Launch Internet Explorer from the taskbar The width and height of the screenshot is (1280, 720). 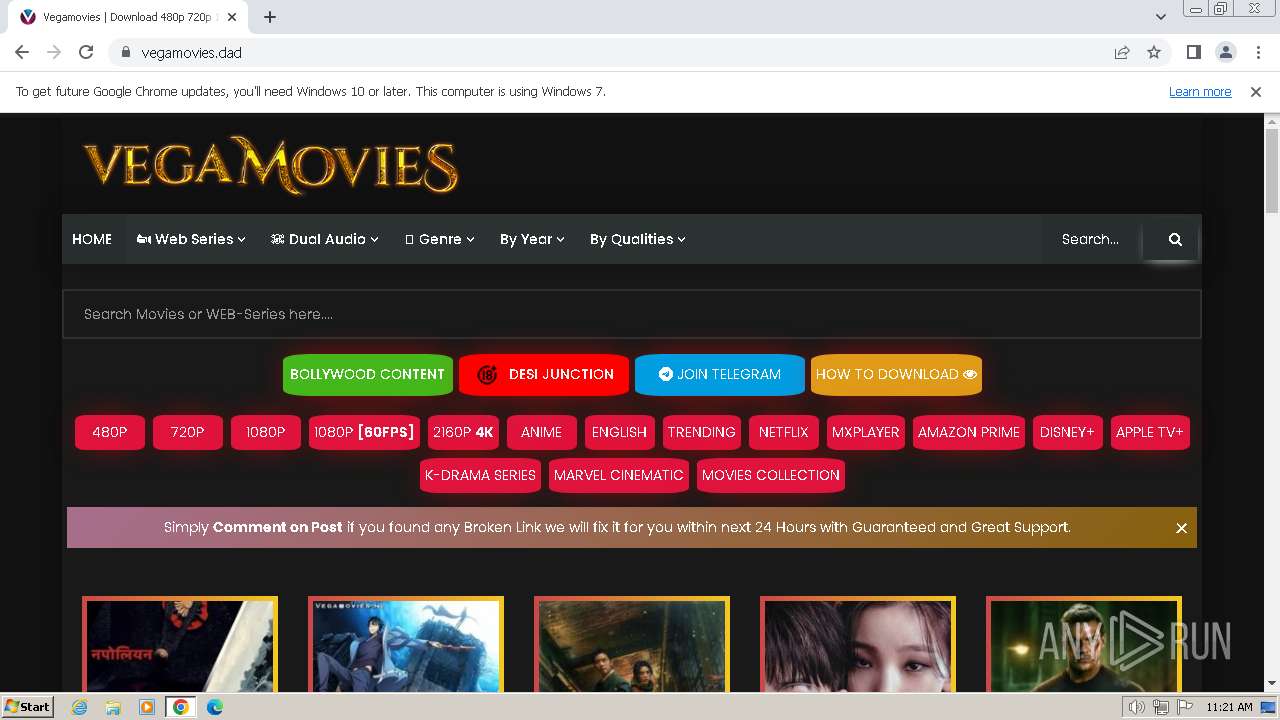coord(79,707)
